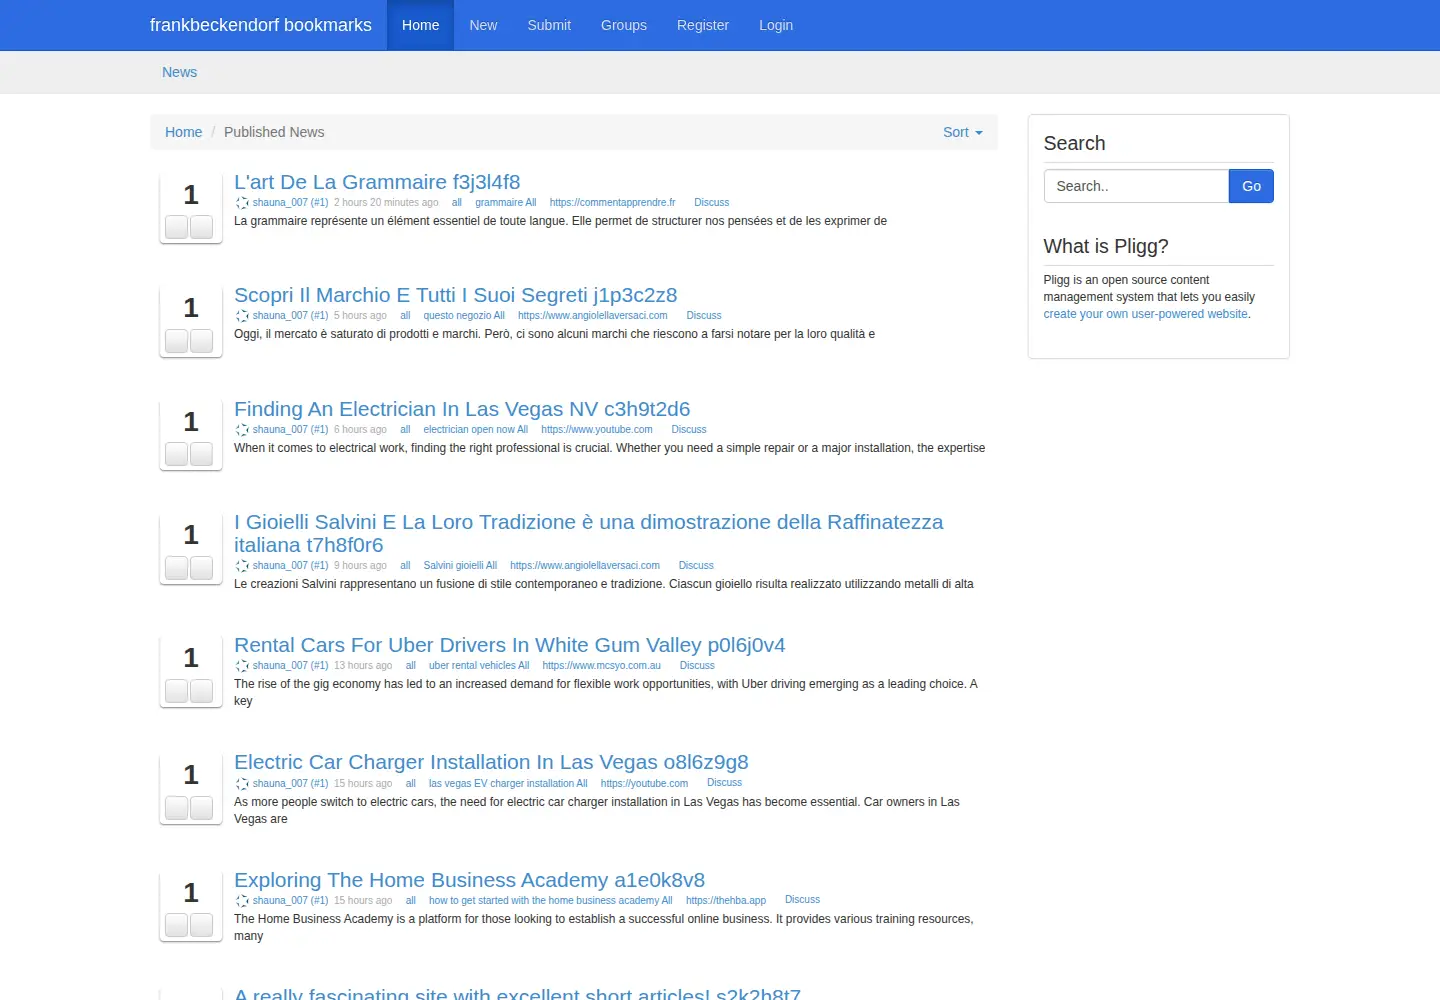Downvote the Finding An Electrician story
This screenshot has height=1000, width=1440.
click(x=201, y=454)
